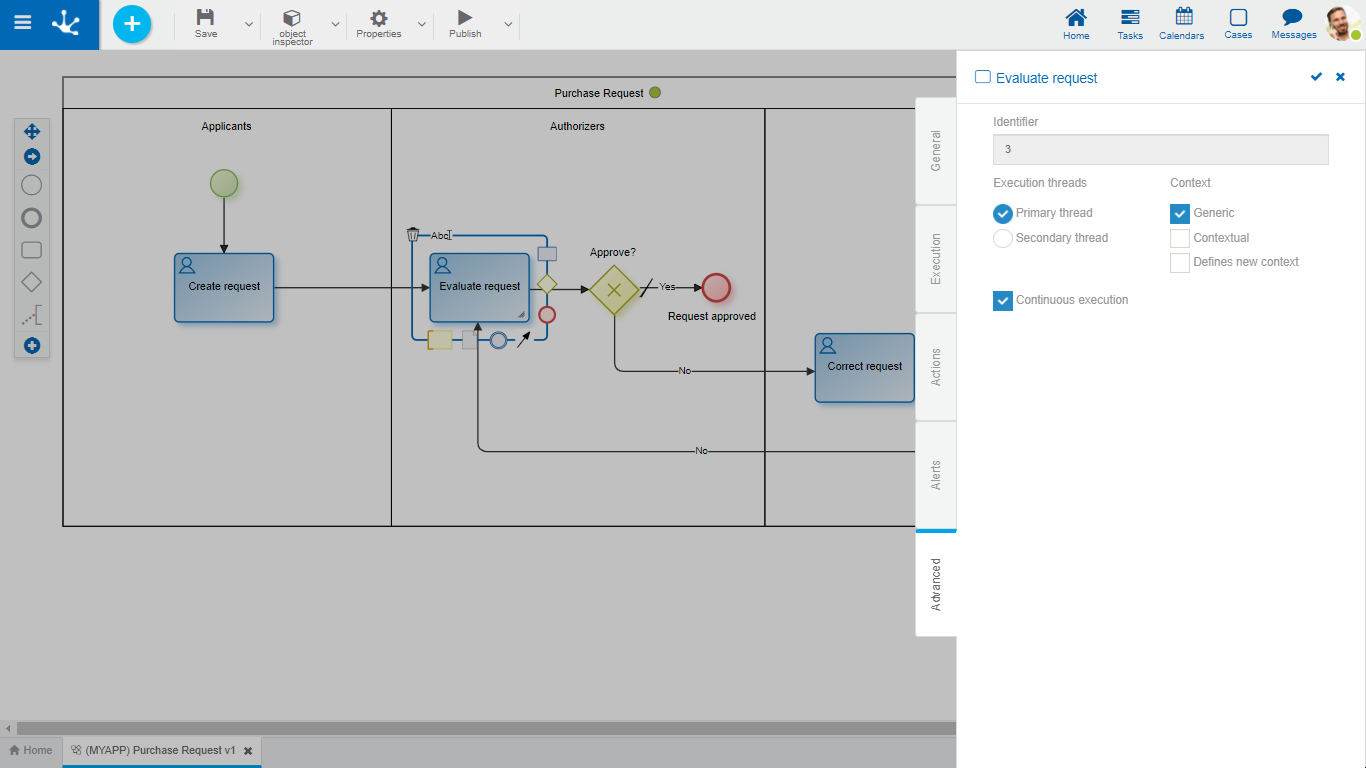Enable the Contextual checkbox
The image size is (1366, 768).
(1180, 238)
